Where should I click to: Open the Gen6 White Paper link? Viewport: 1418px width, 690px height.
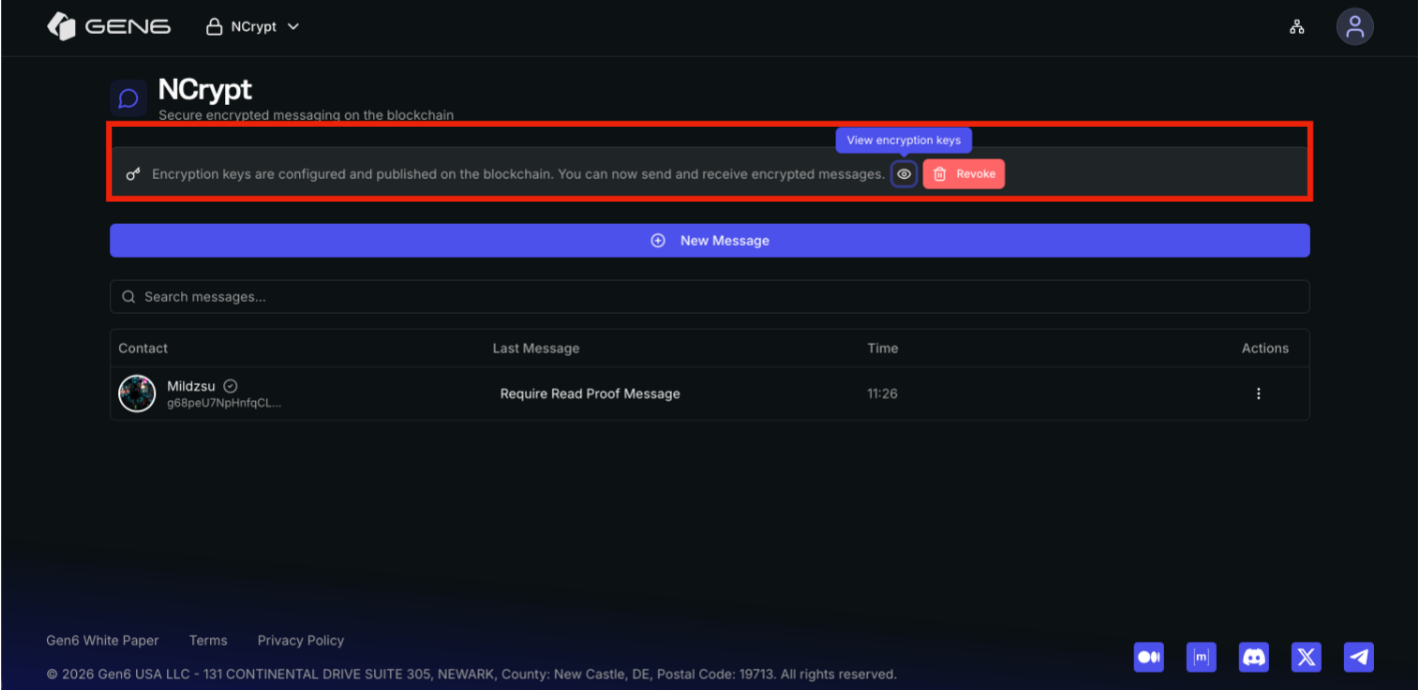point(102,640)
